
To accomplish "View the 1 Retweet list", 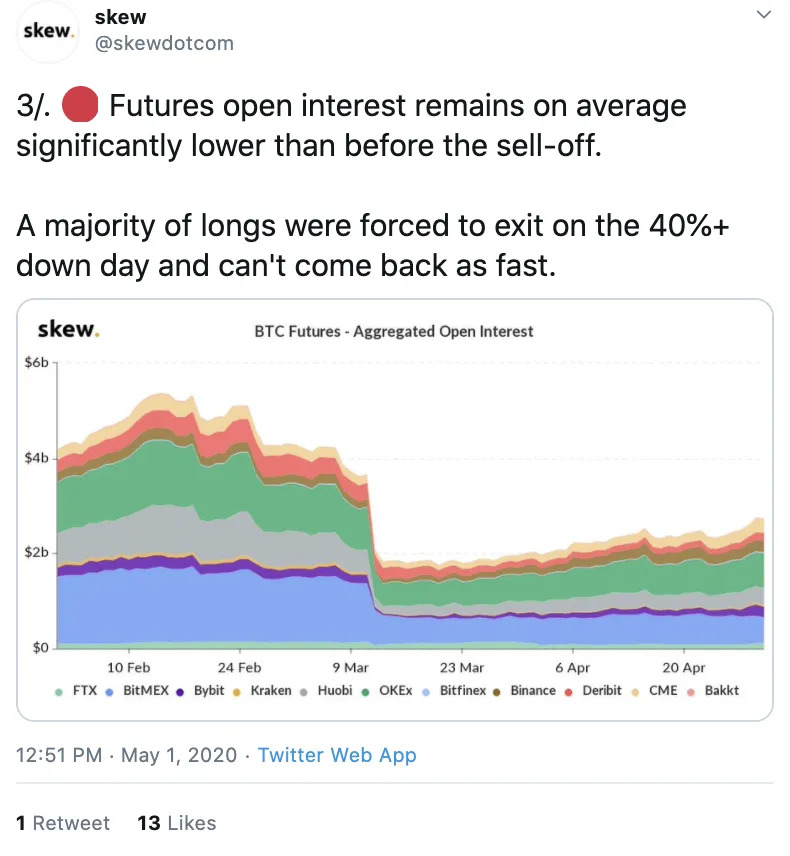I will coord(63,823).
